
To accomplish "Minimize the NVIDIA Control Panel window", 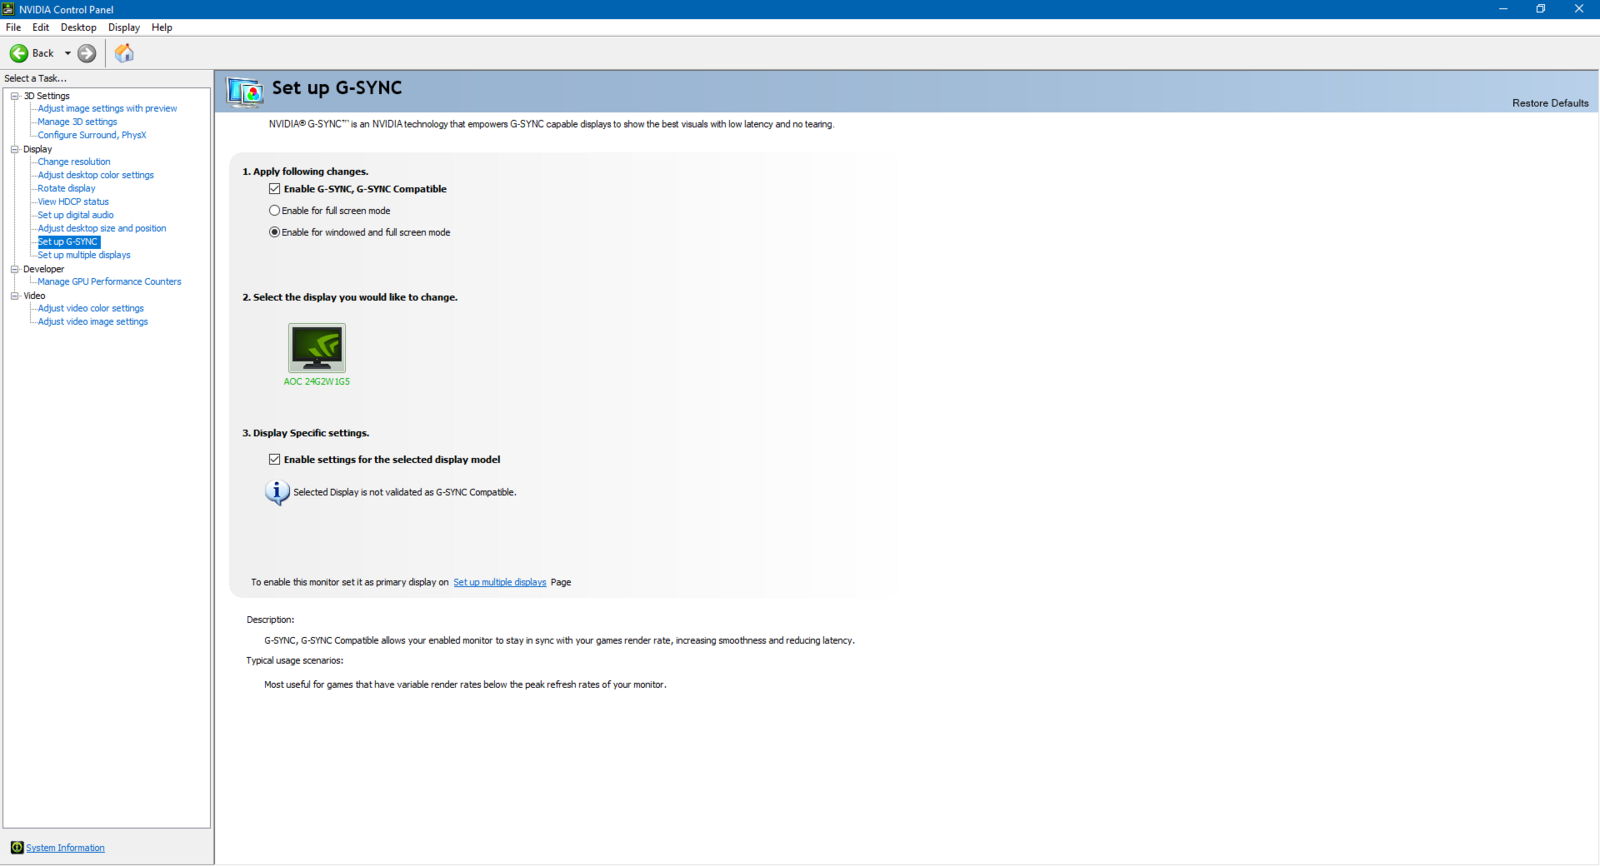I will (x=1503, y=9).
